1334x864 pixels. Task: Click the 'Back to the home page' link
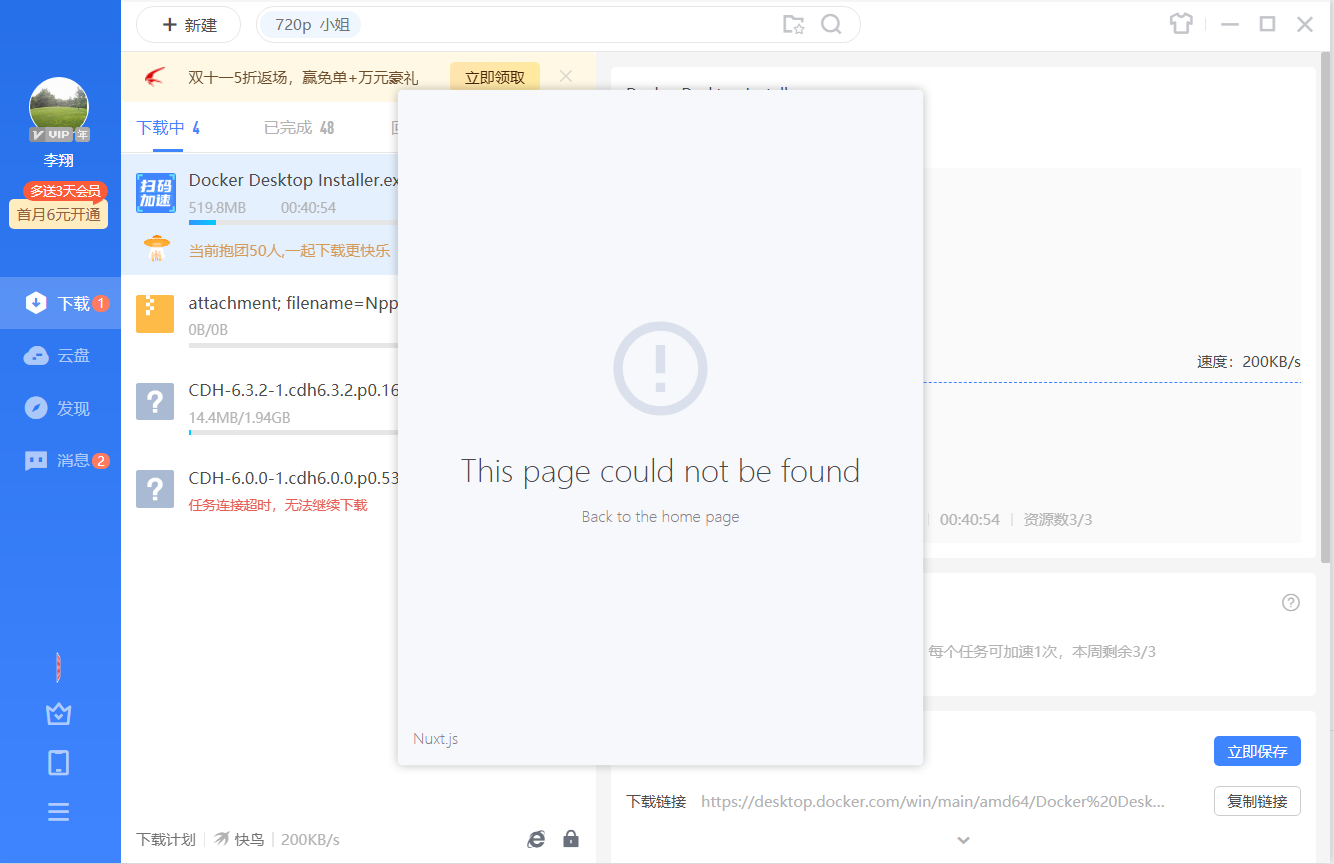[x=660, y=517]
